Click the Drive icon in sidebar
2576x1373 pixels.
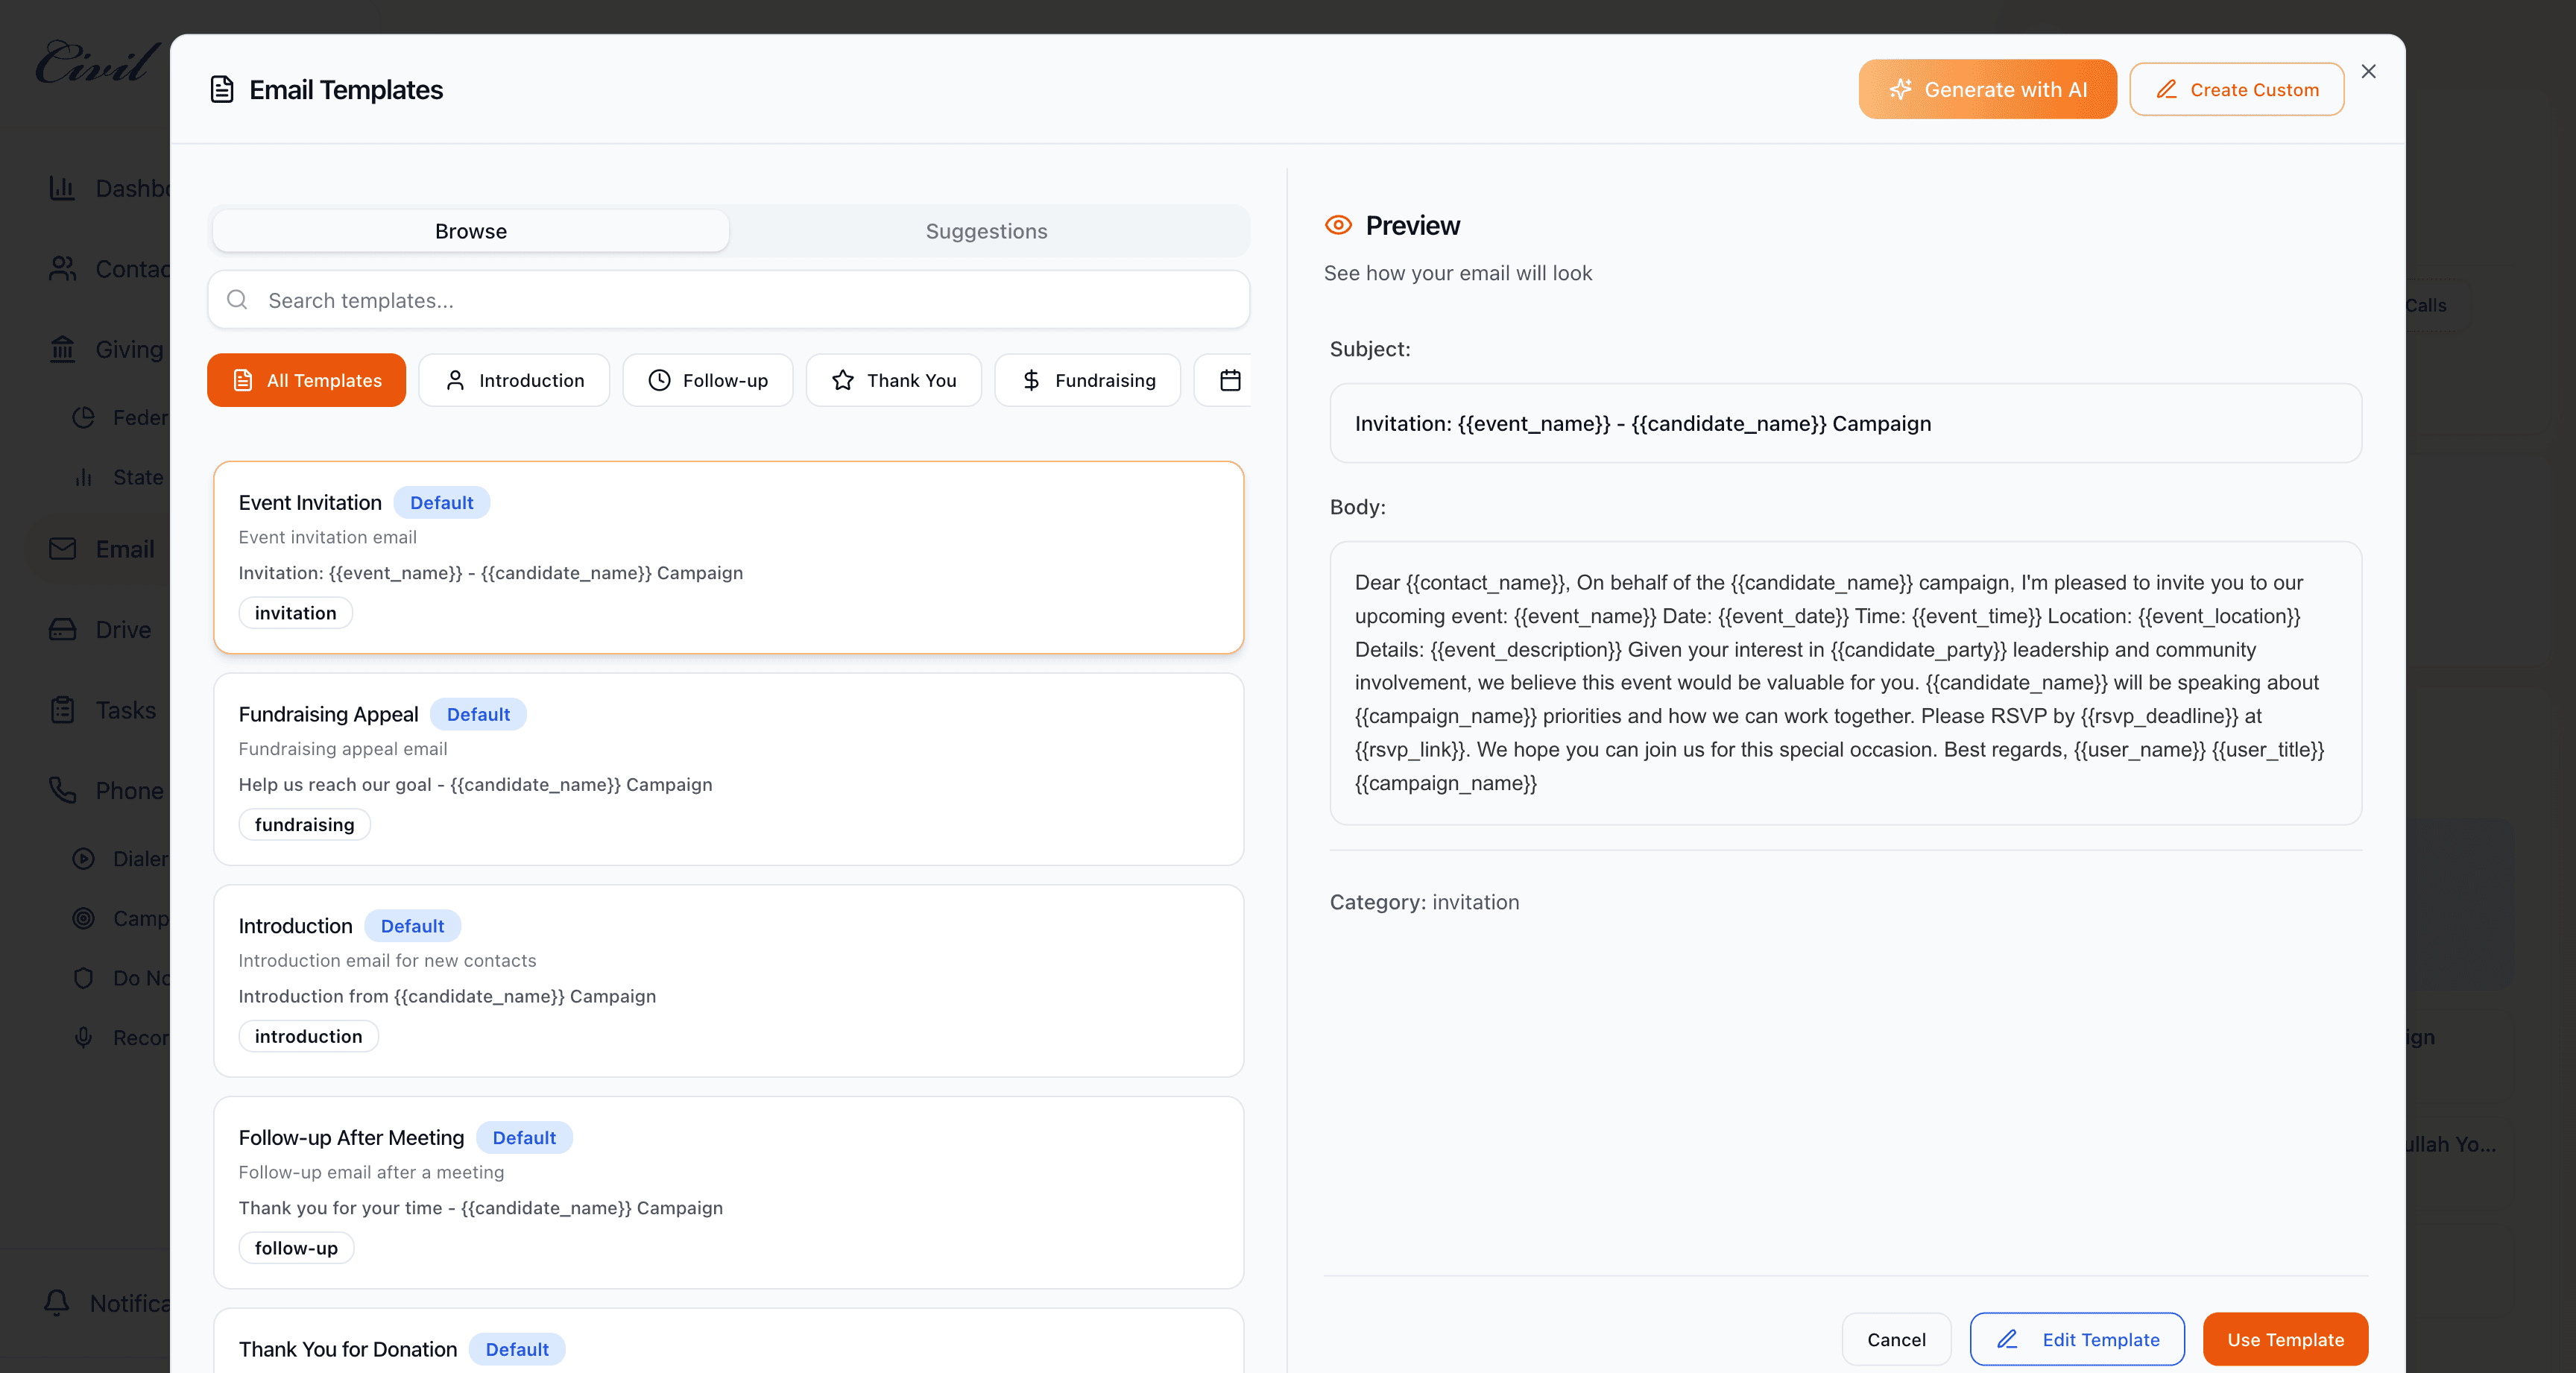tap(62, 629)
